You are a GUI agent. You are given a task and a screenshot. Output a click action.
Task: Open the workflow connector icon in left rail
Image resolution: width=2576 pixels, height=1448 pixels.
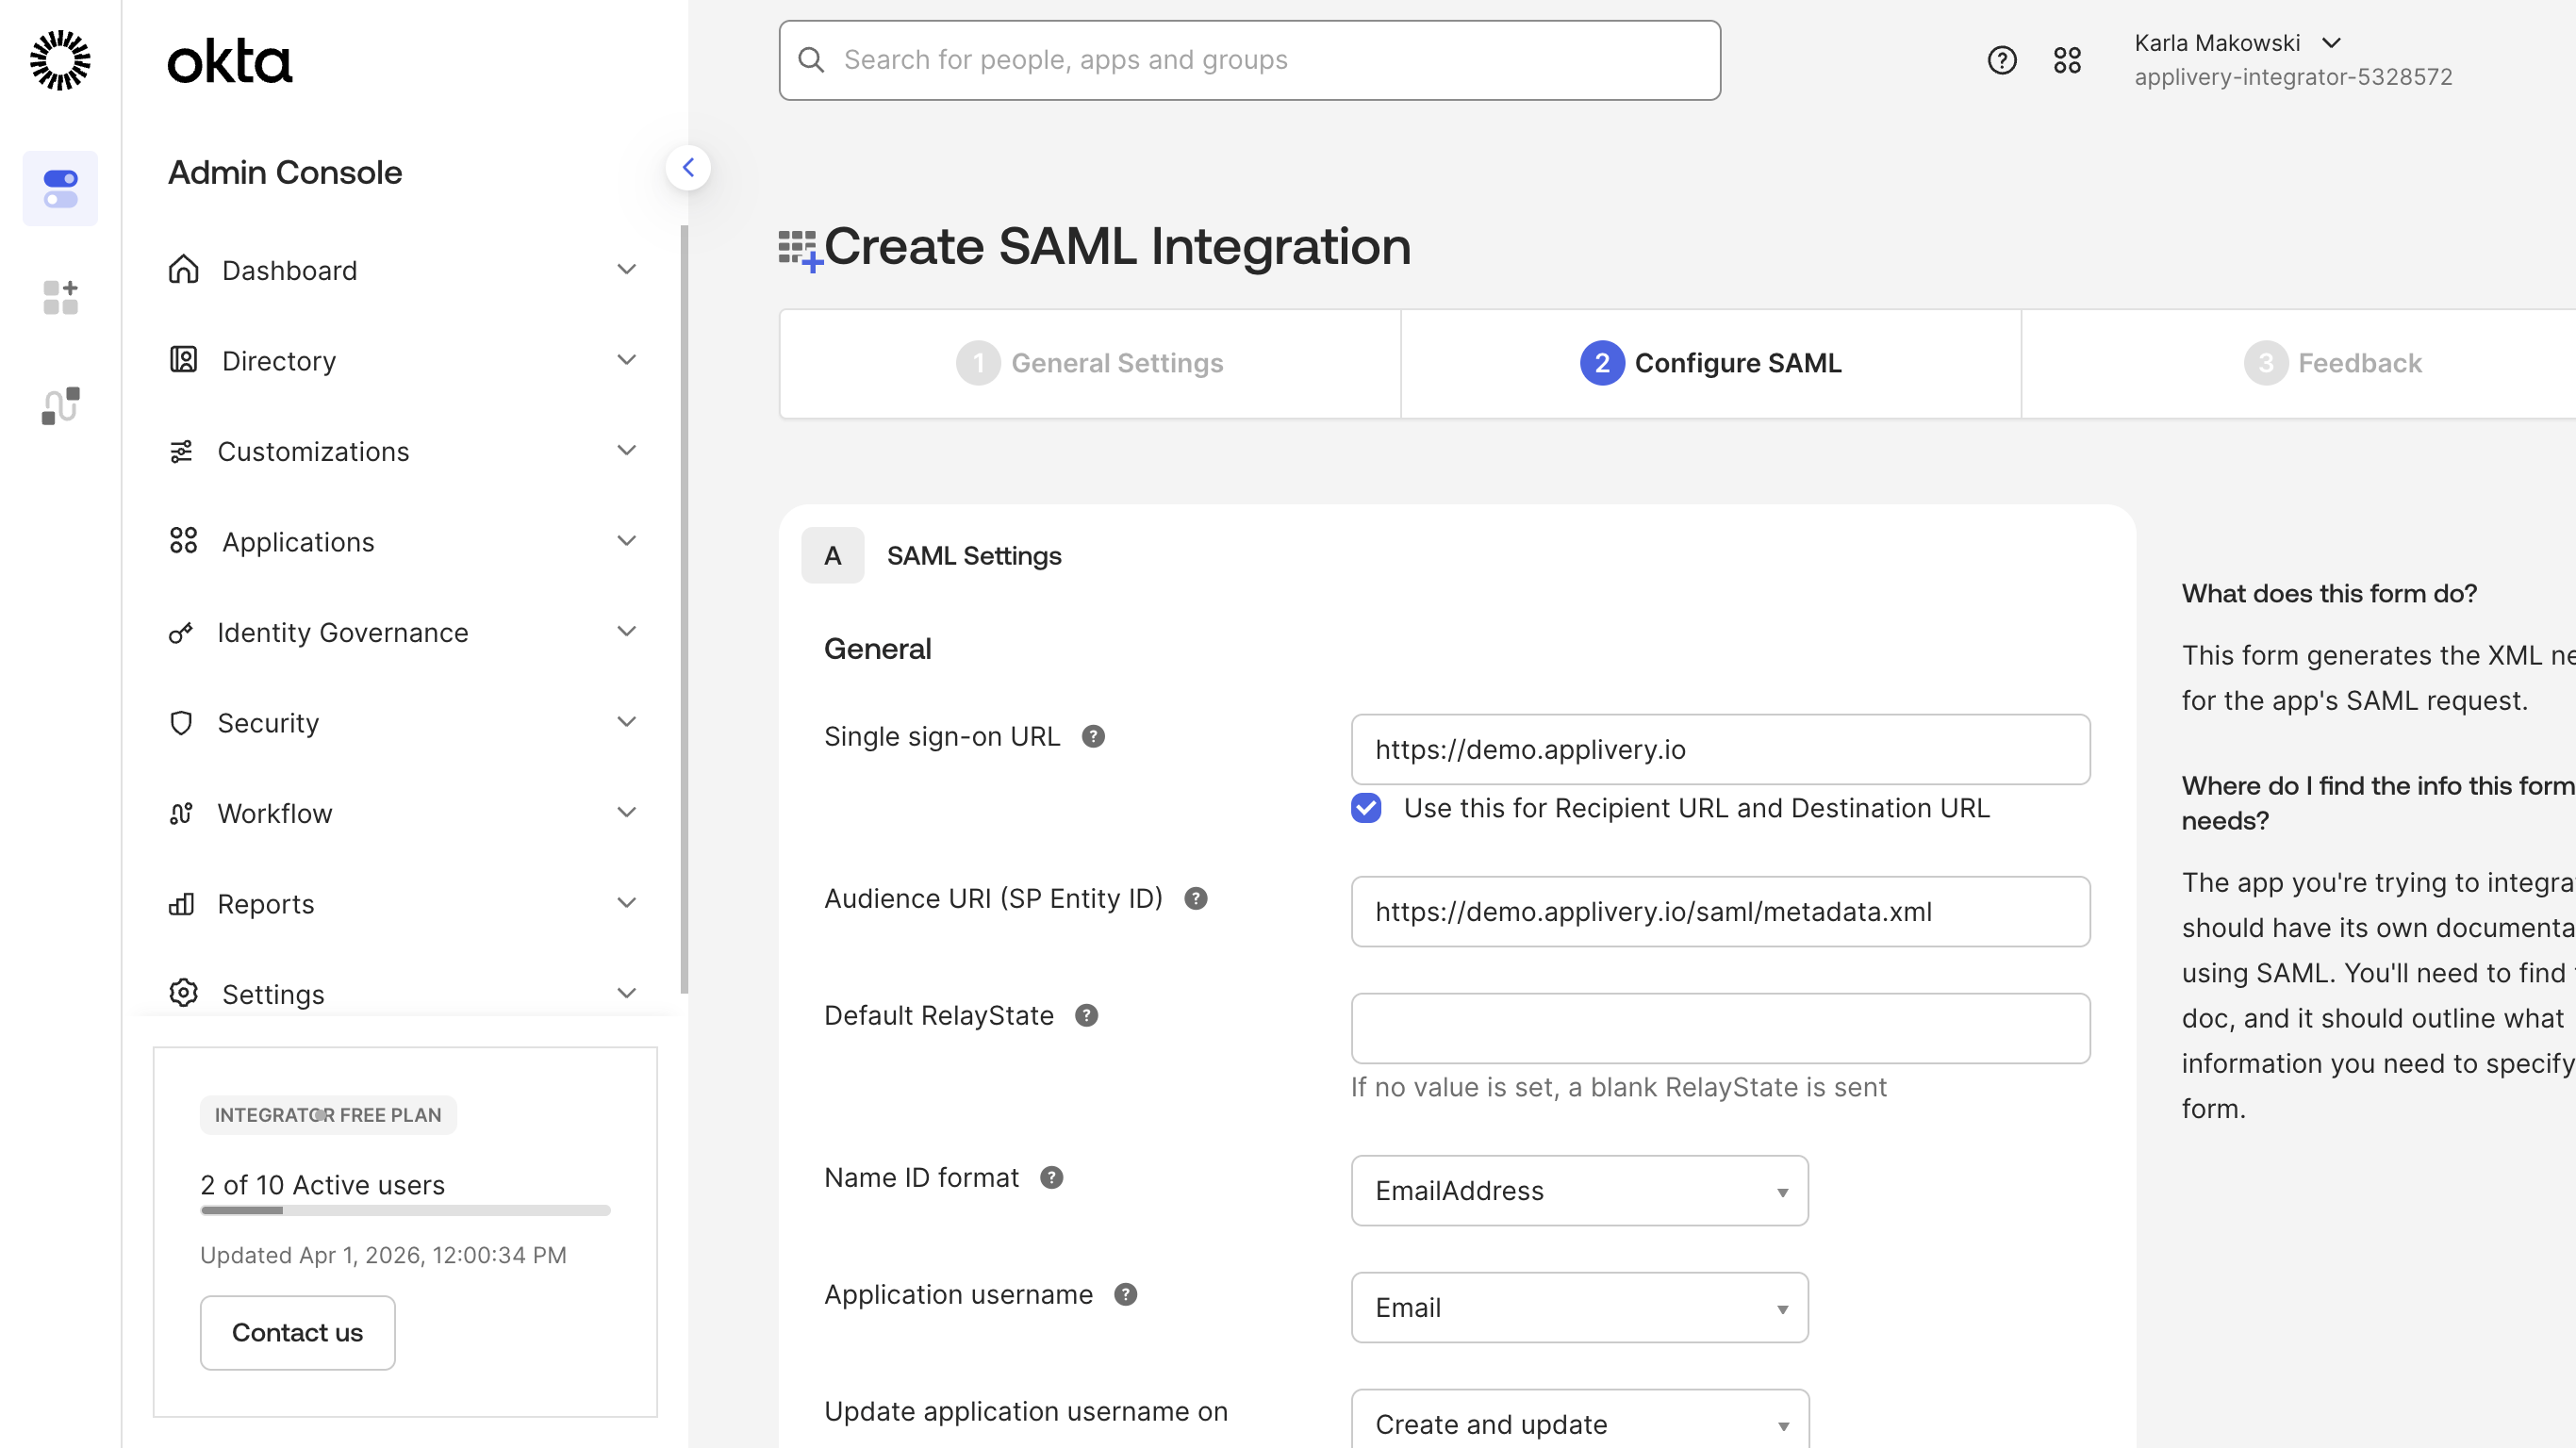[59, 405]
